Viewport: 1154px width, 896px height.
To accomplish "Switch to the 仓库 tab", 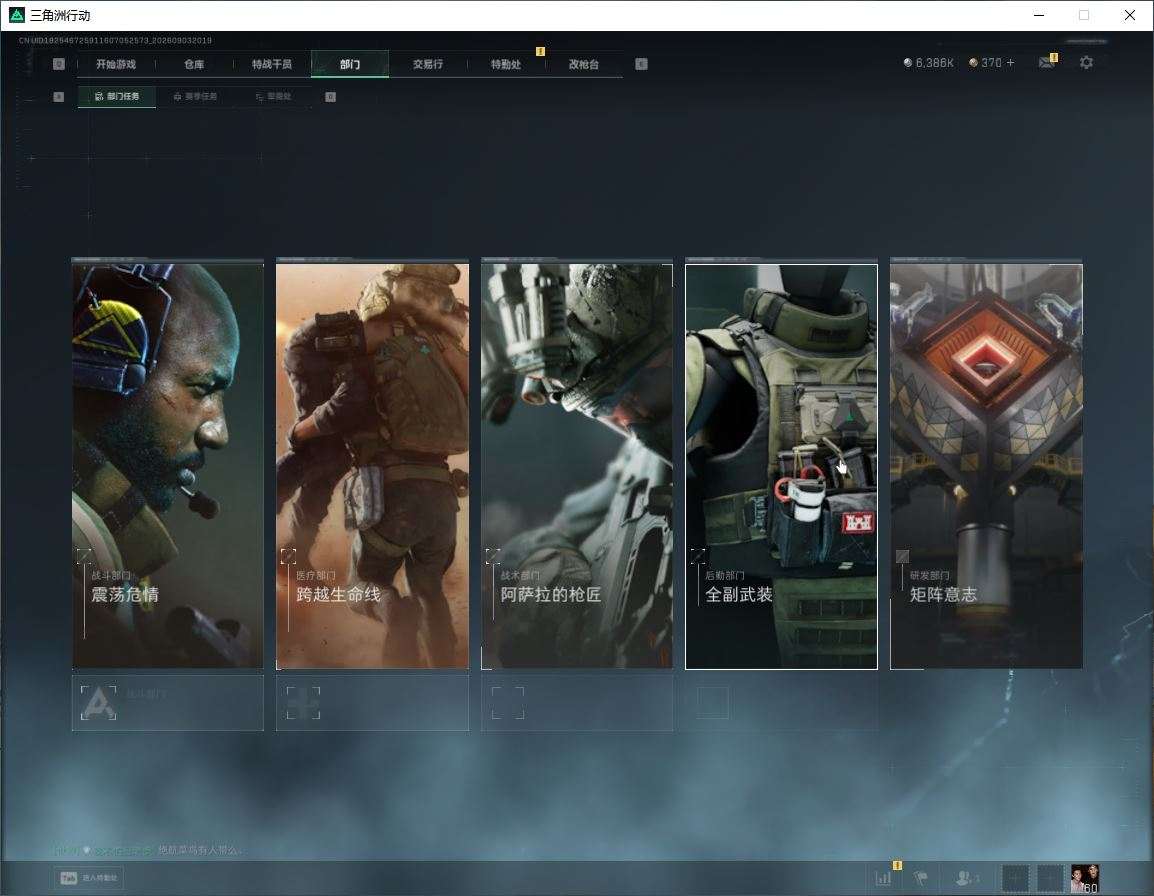I will [x=194, y=64].
